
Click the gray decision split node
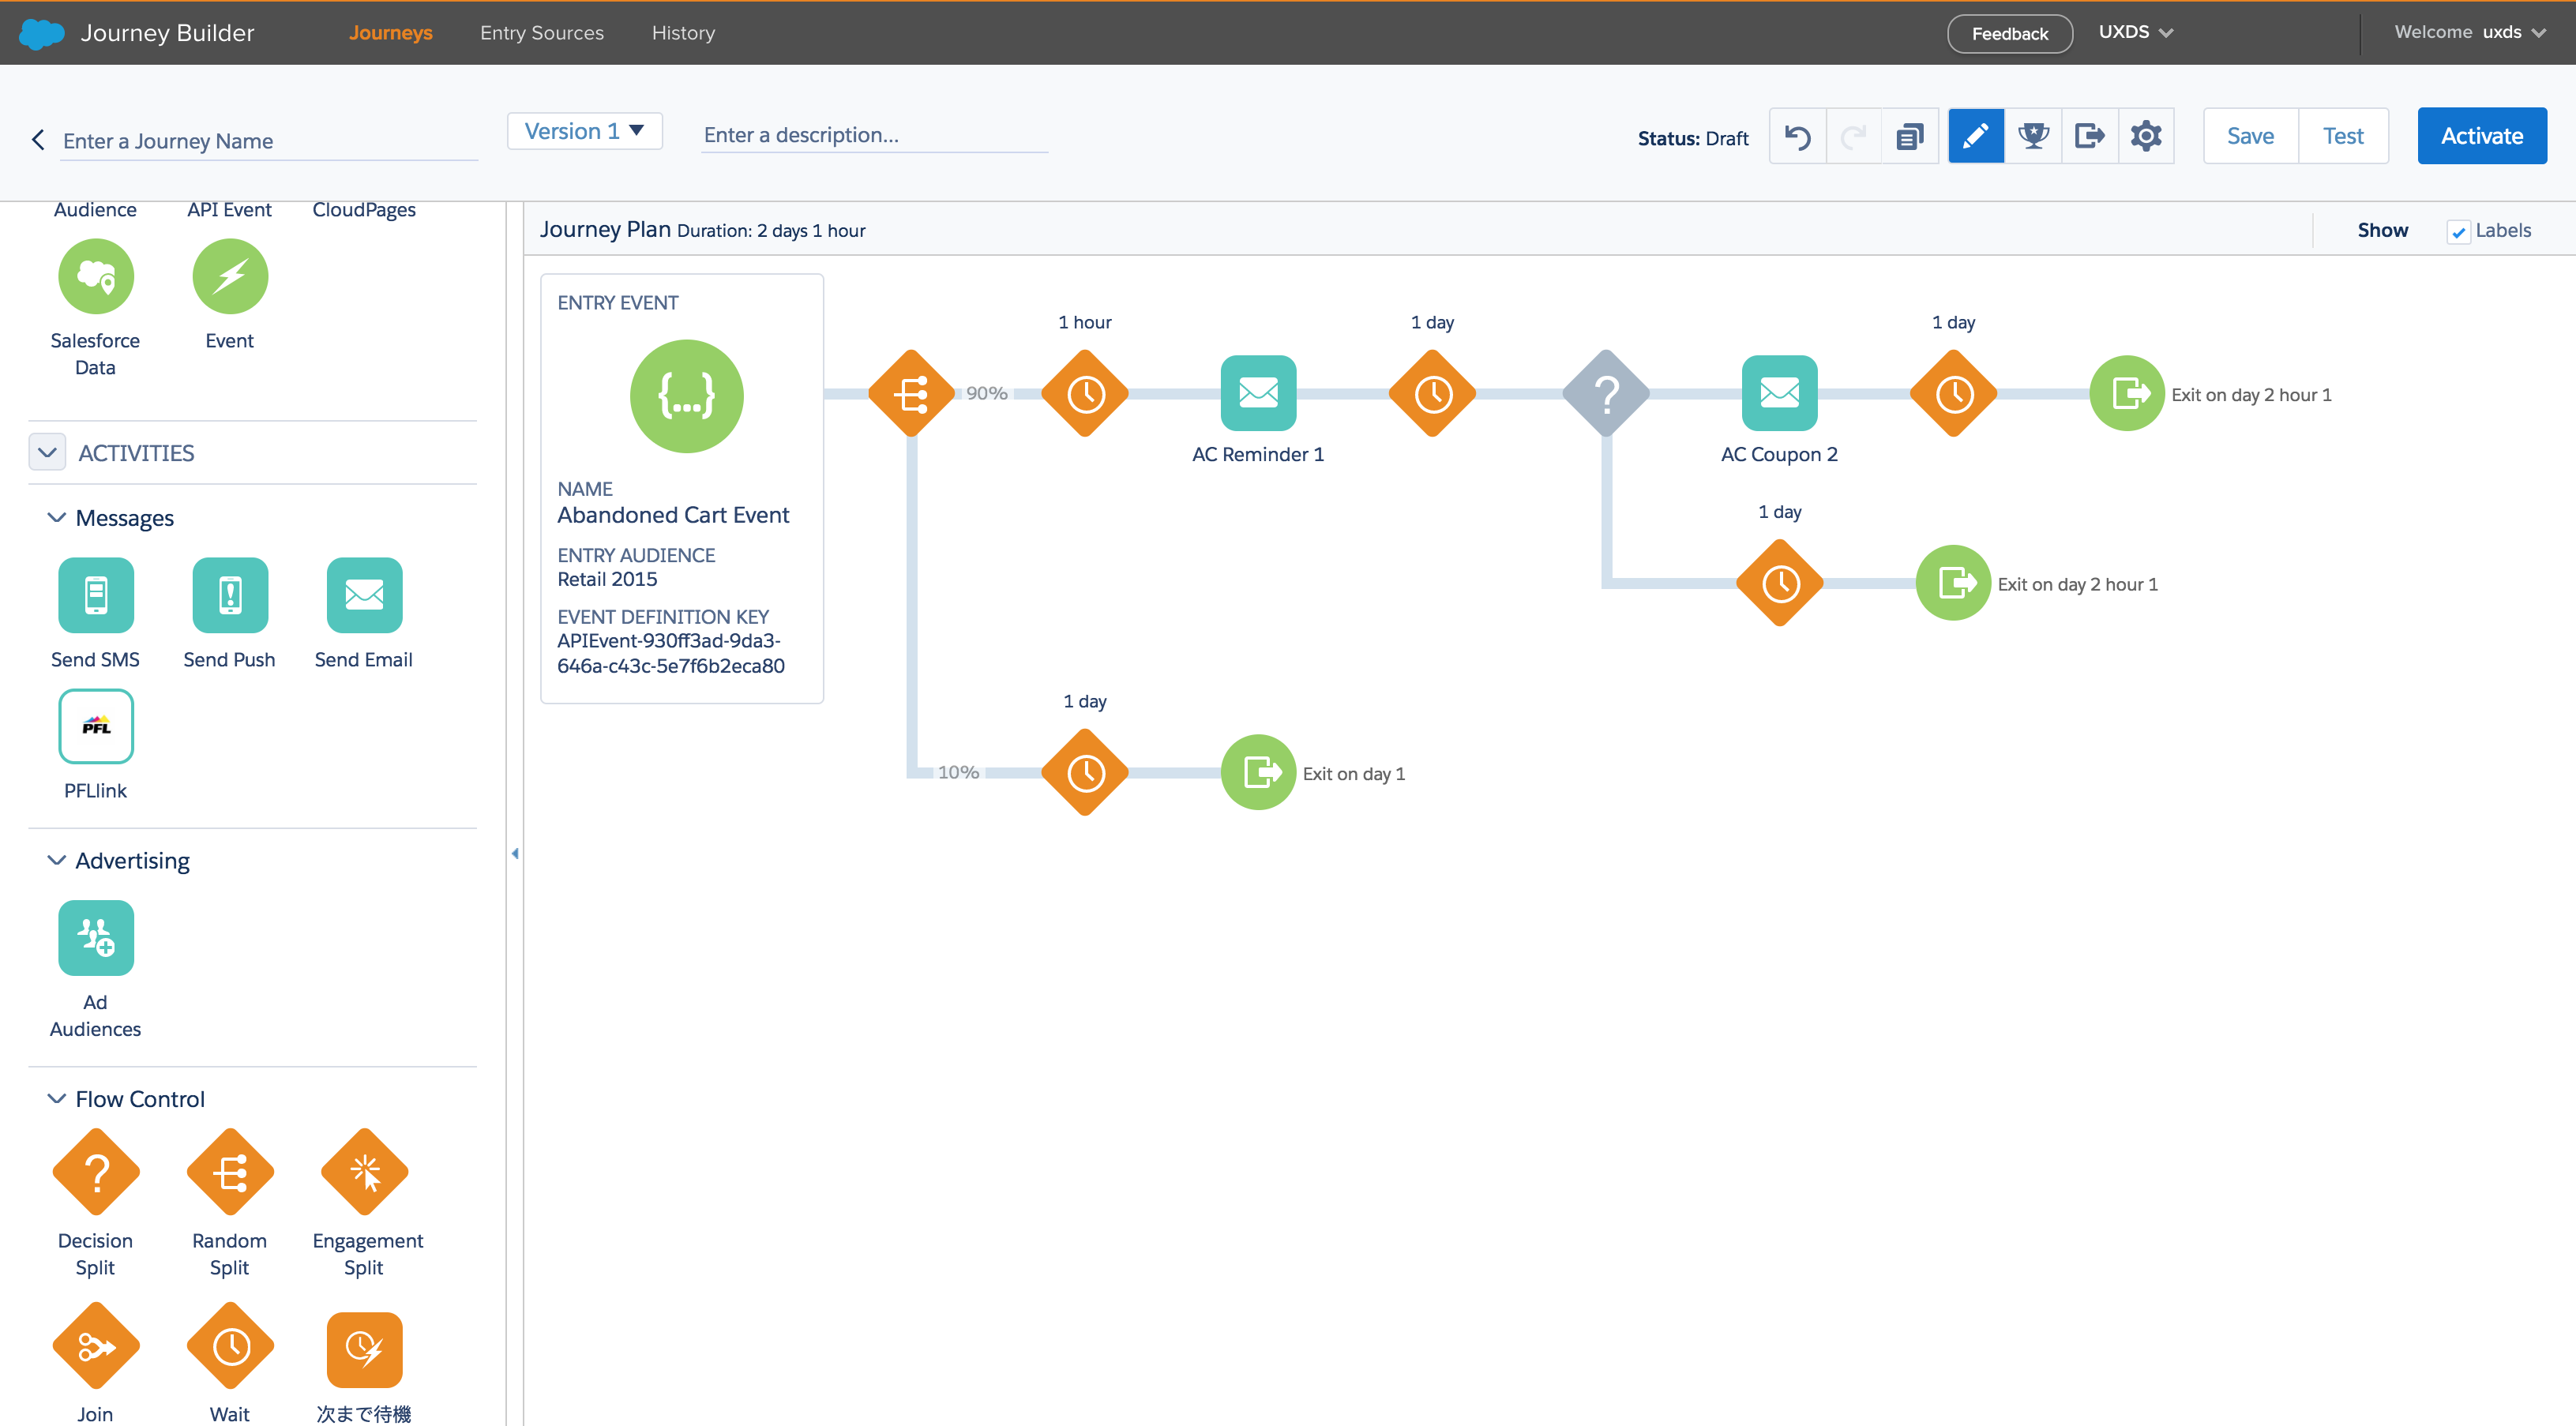pyautogui.click(x=1606, y=393)
